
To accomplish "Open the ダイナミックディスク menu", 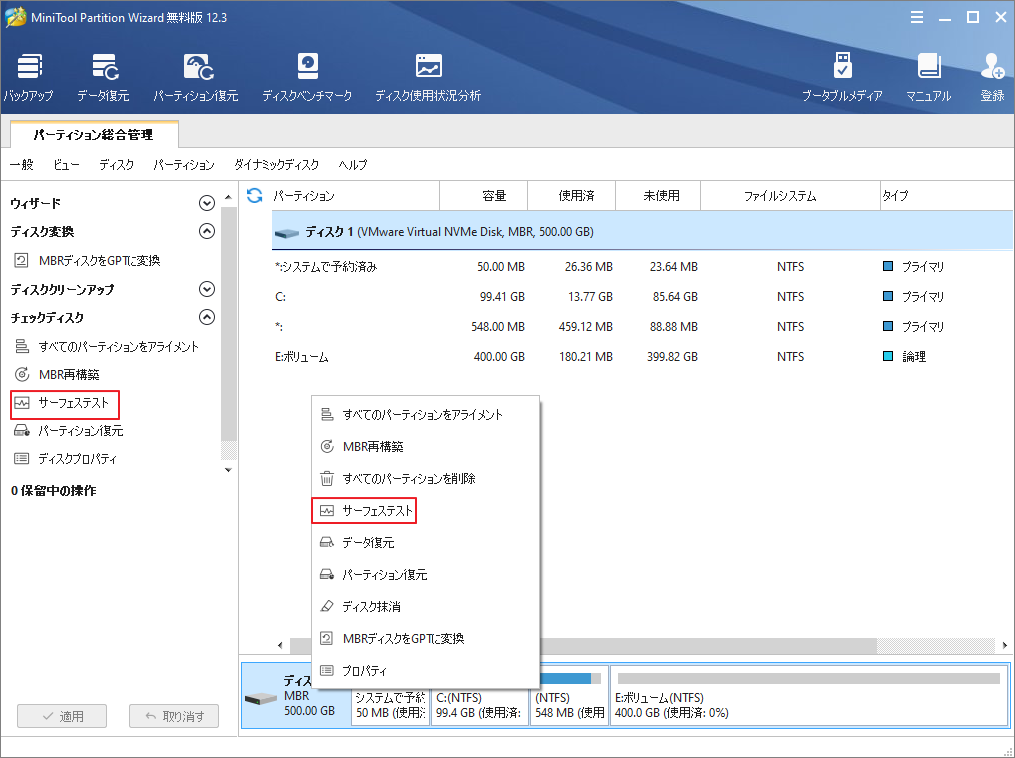I will [x=276, y=165].
